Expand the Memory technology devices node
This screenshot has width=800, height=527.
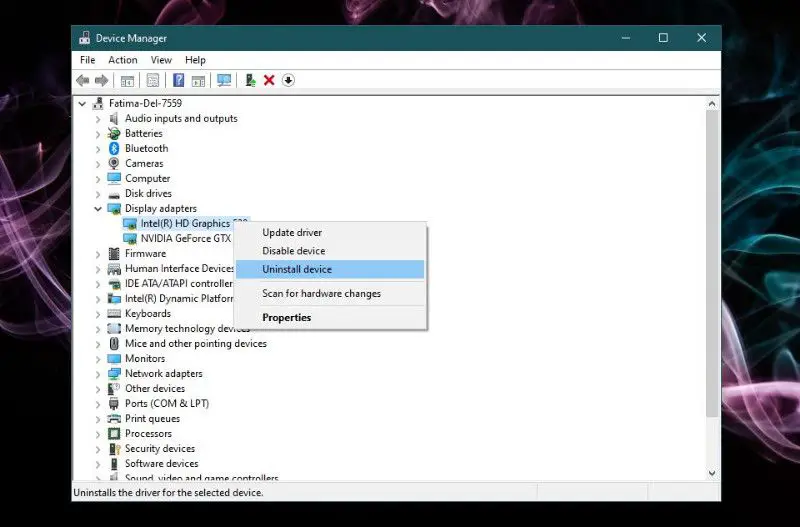pyautogui.click(x=97, y=329)
